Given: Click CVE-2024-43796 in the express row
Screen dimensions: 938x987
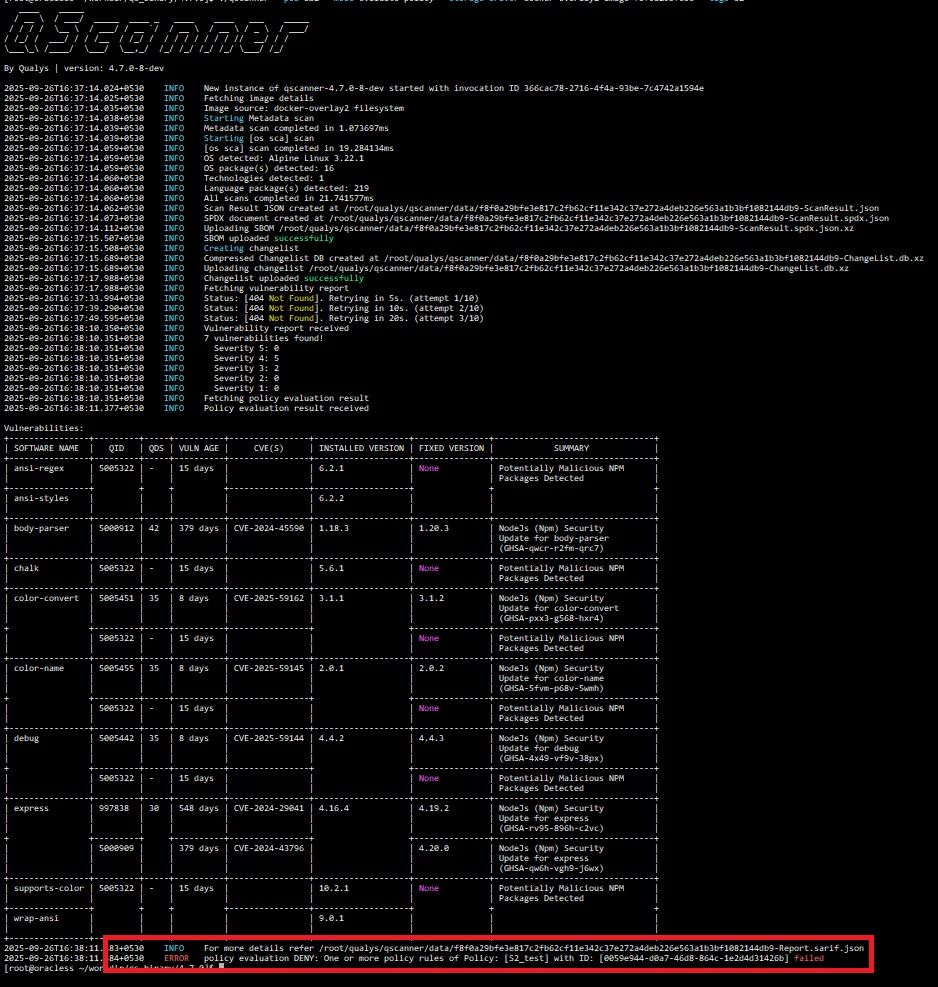Looking at the screenshot, I should point(269,849).
